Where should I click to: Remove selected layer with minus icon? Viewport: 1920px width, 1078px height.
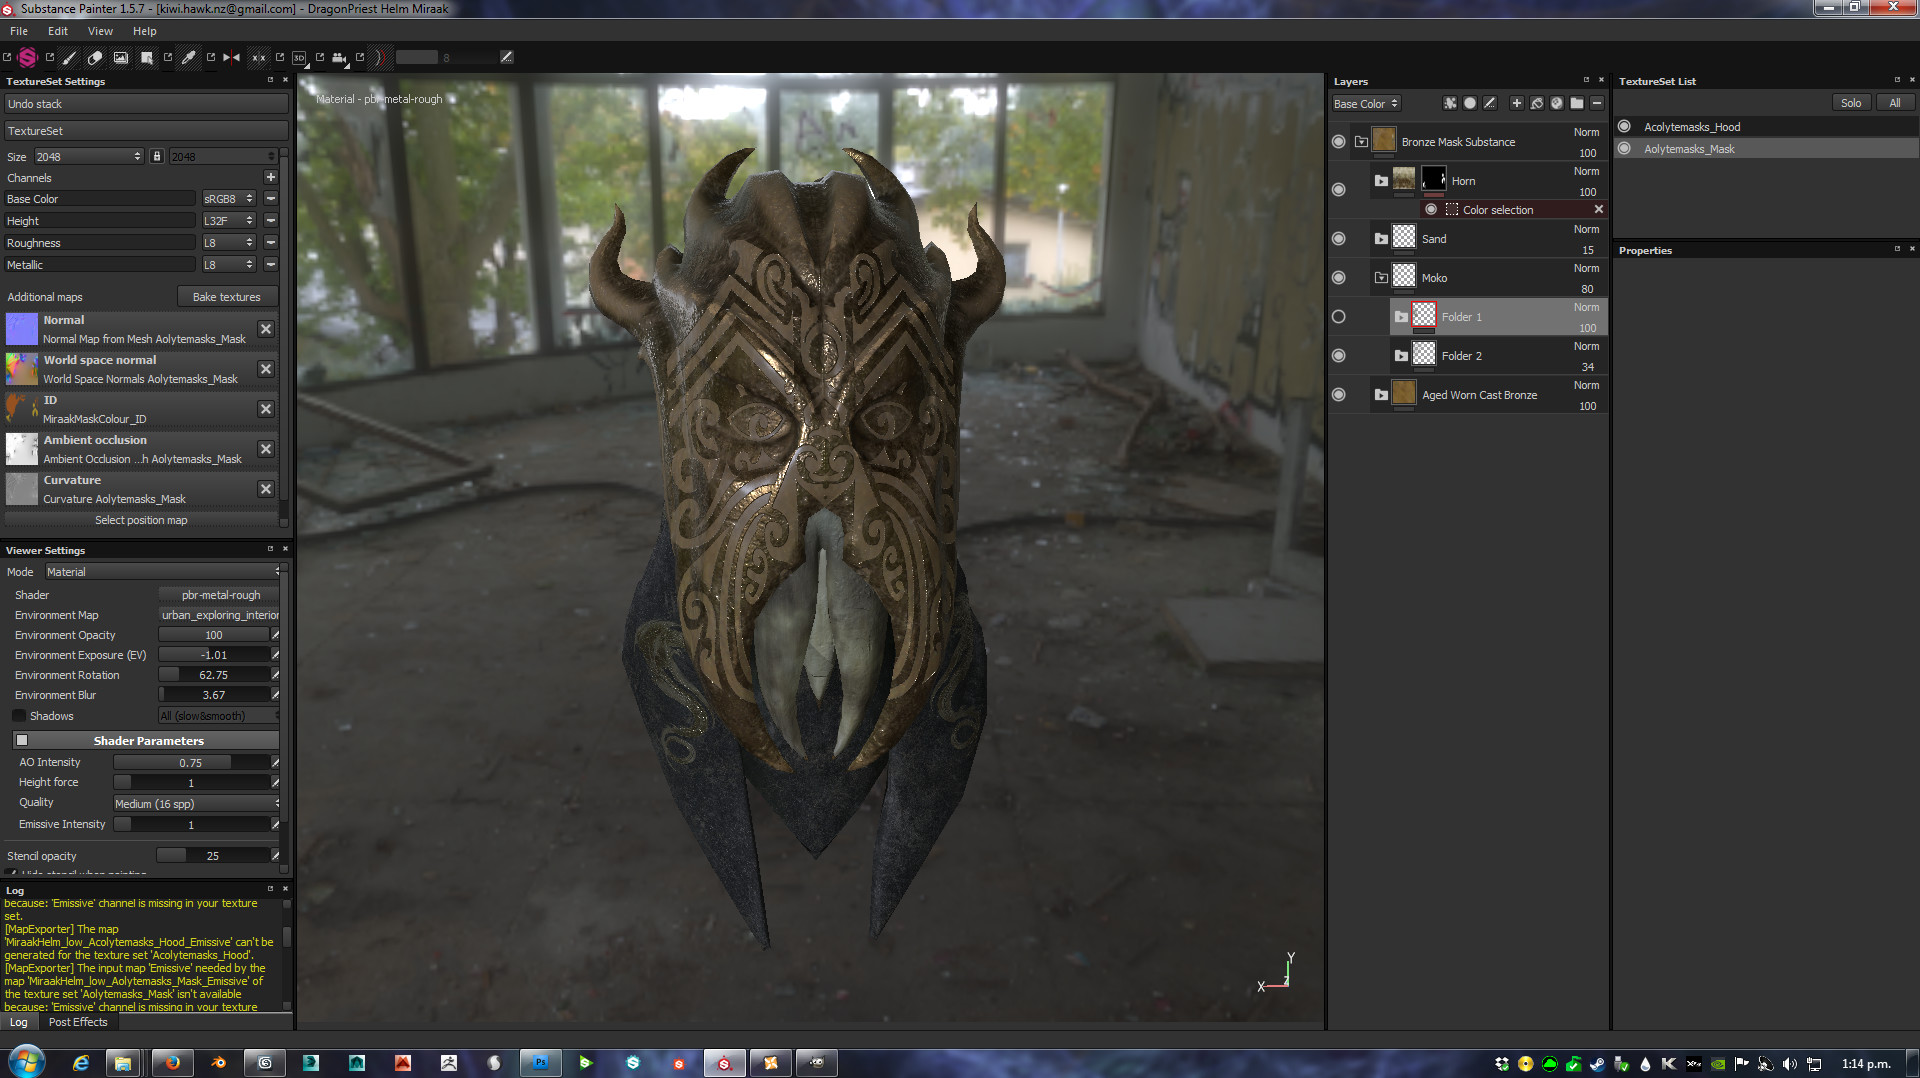pos(1597,103)
